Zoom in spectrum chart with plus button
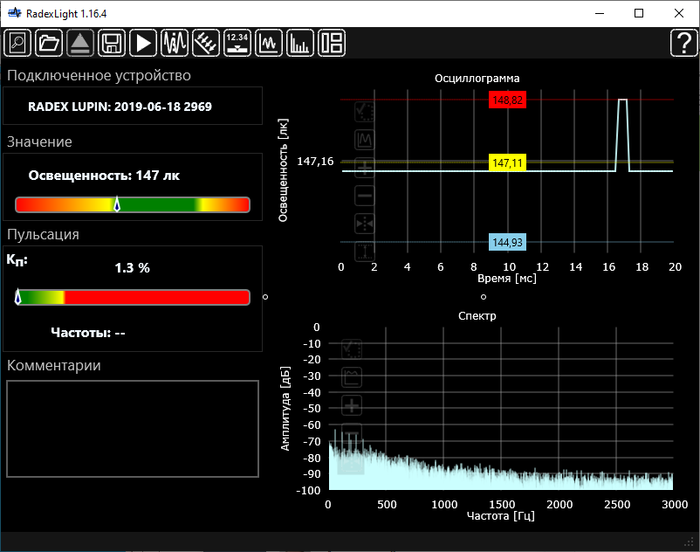Viewport: 700px width, 552px height. click(352, 406)
